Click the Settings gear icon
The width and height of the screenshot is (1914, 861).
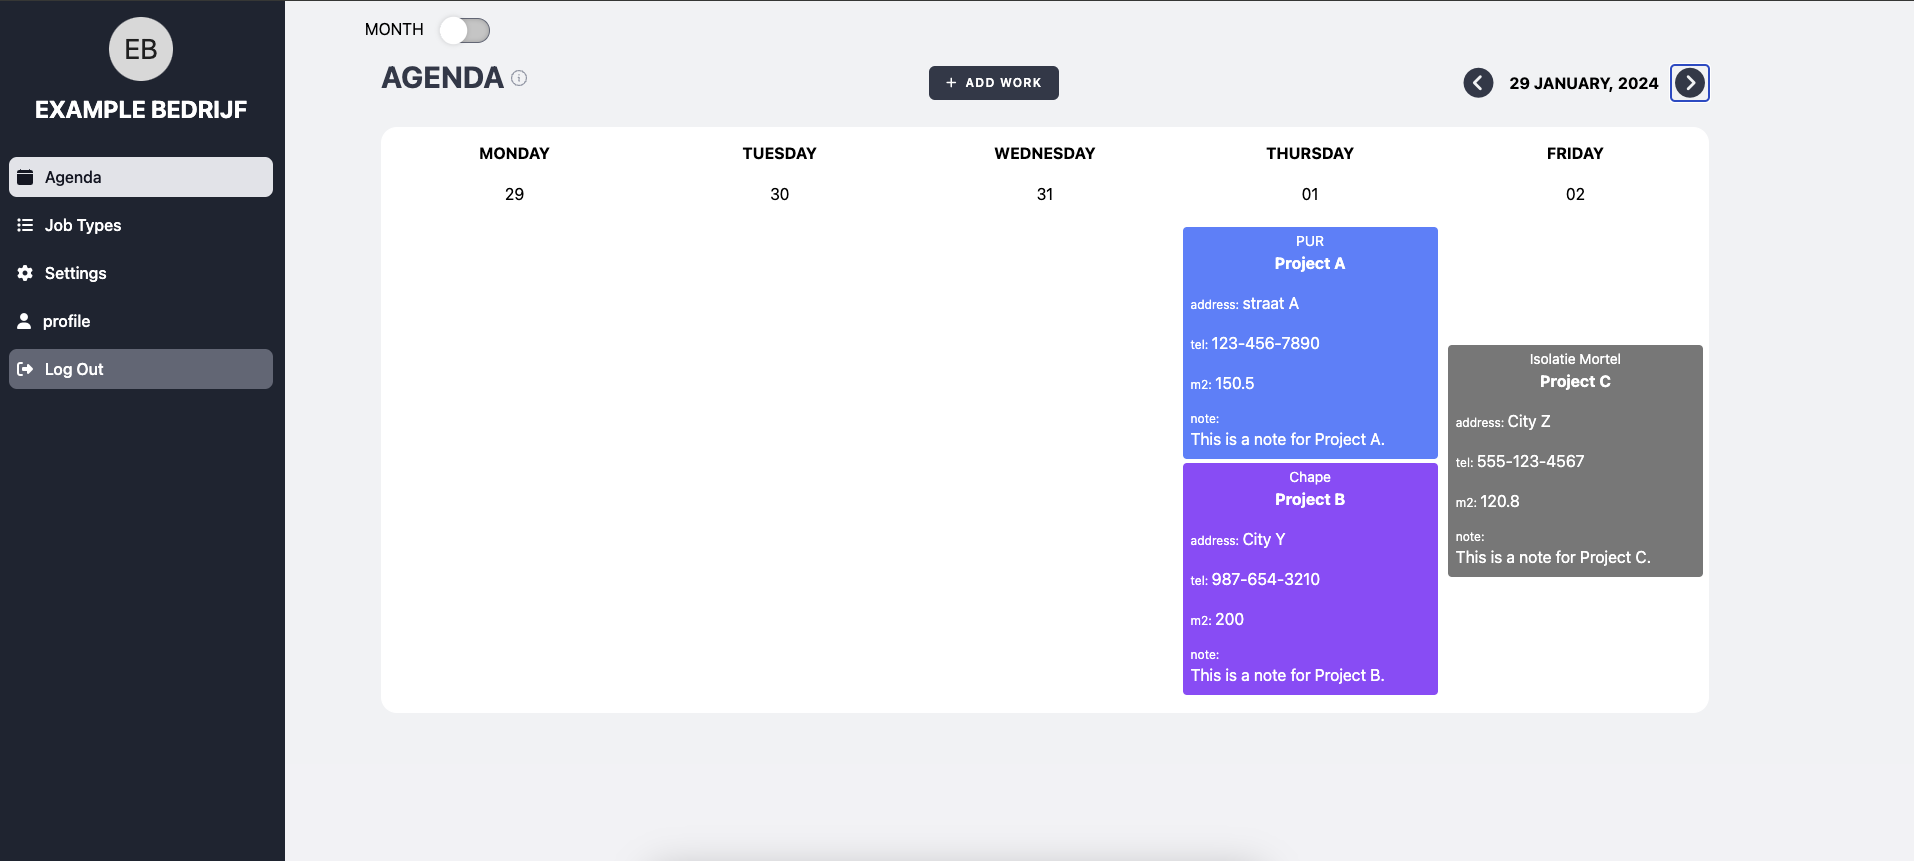(x=25, y=273)
